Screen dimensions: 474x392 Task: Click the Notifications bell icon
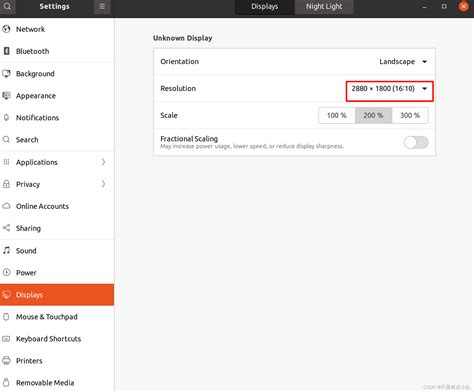point(6,117)
